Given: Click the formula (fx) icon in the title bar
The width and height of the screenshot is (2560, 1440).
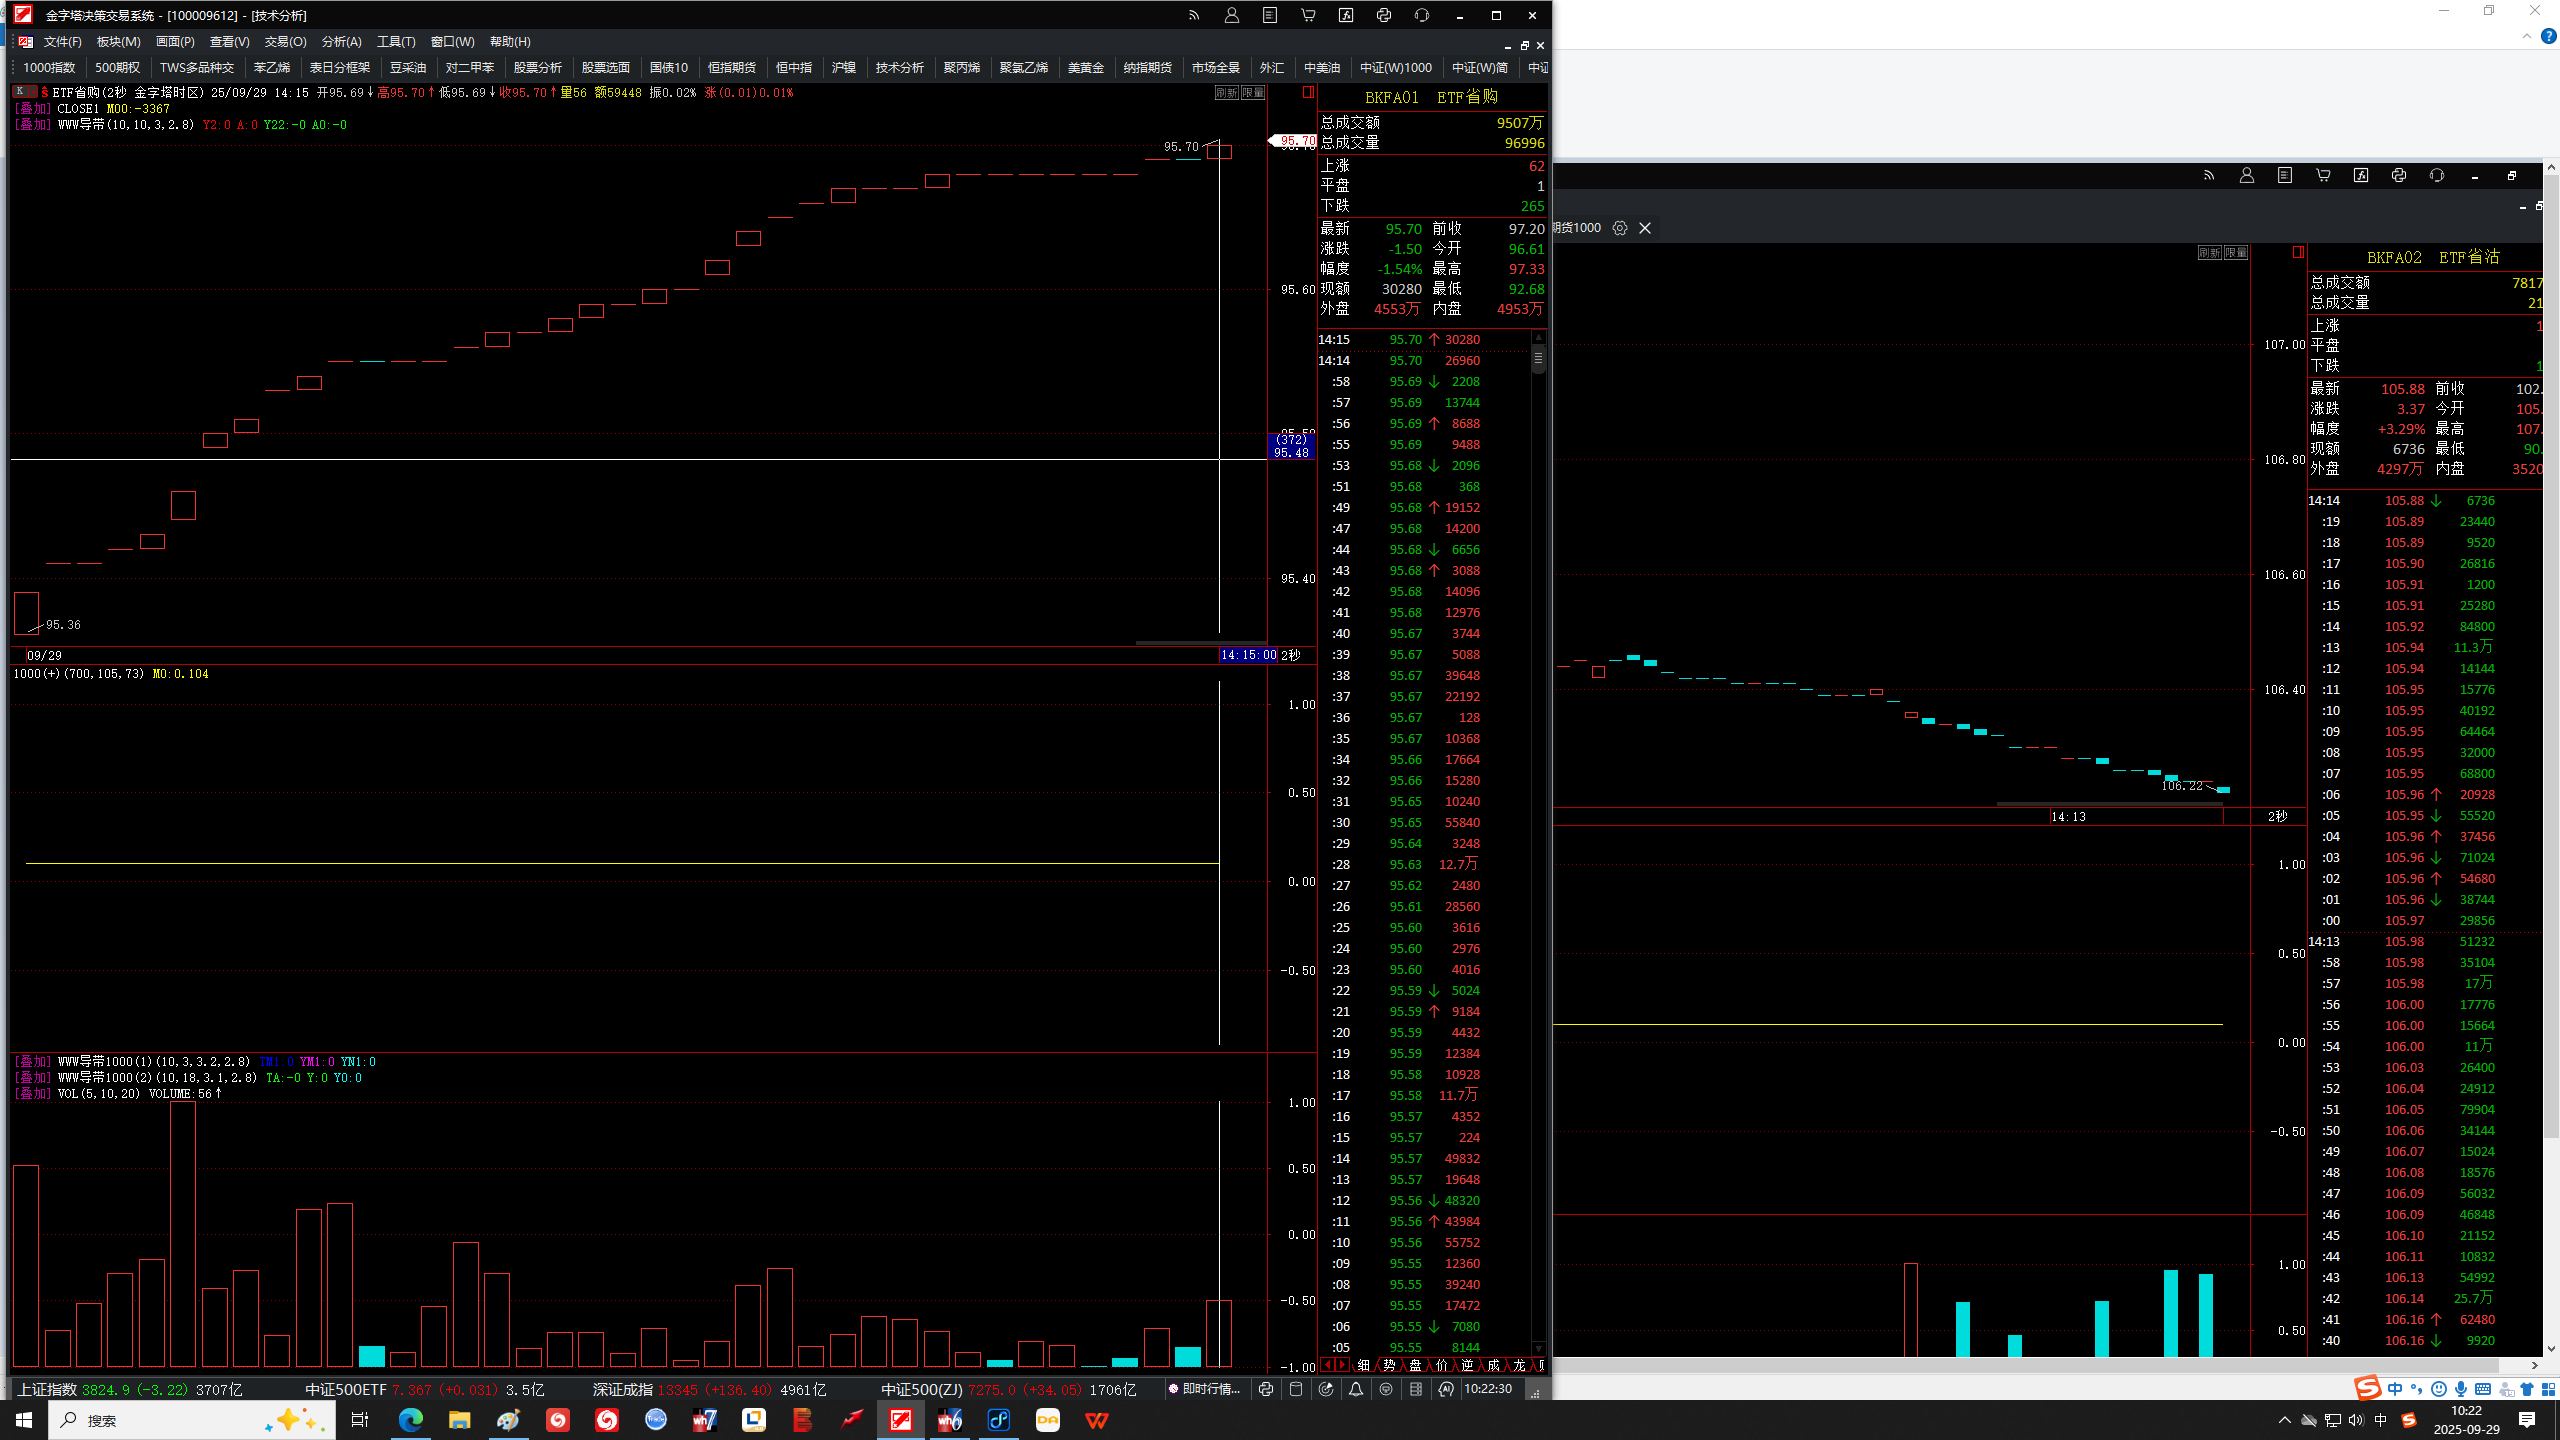Looking at the screenshot, I should (1346, 15).
